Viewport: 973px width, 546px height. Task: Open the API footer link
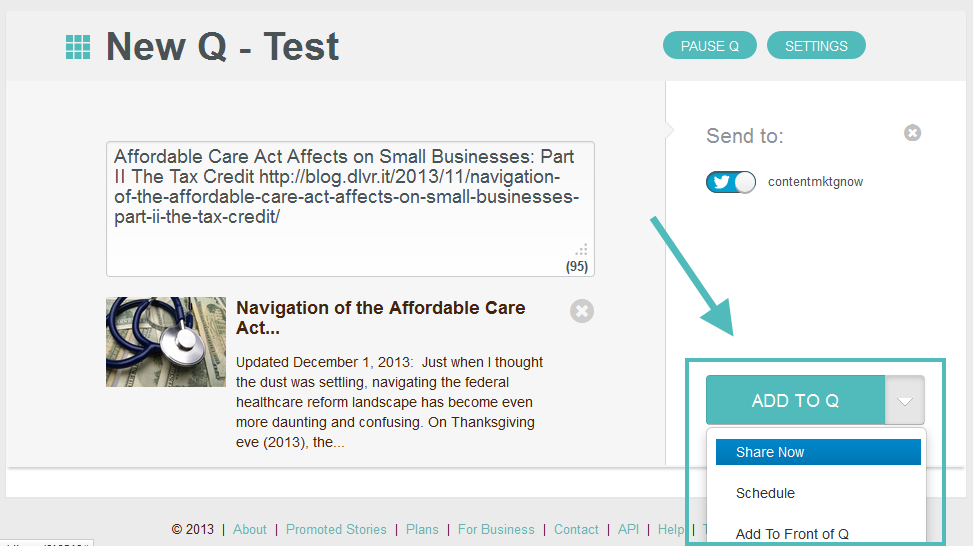point(628,529)
